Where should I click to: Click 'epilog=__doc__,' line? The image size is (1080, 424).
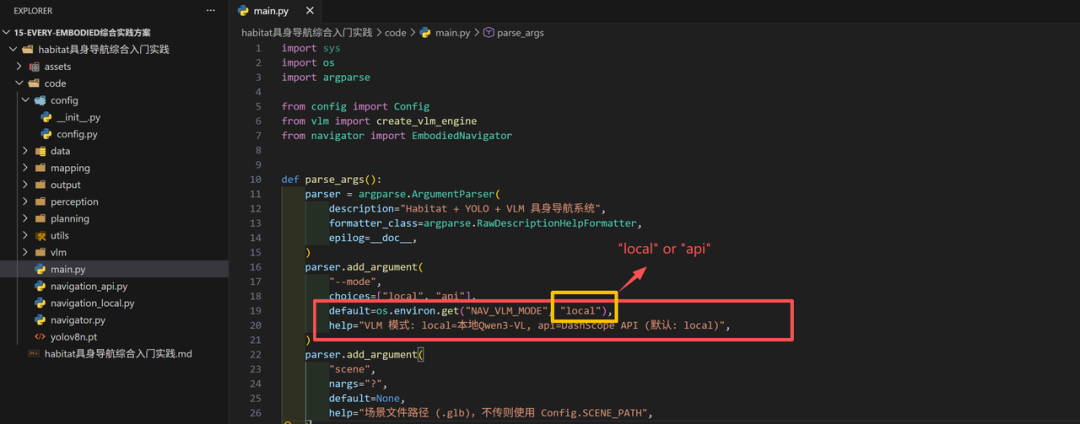pyautogui.click(x=373, y=237)
